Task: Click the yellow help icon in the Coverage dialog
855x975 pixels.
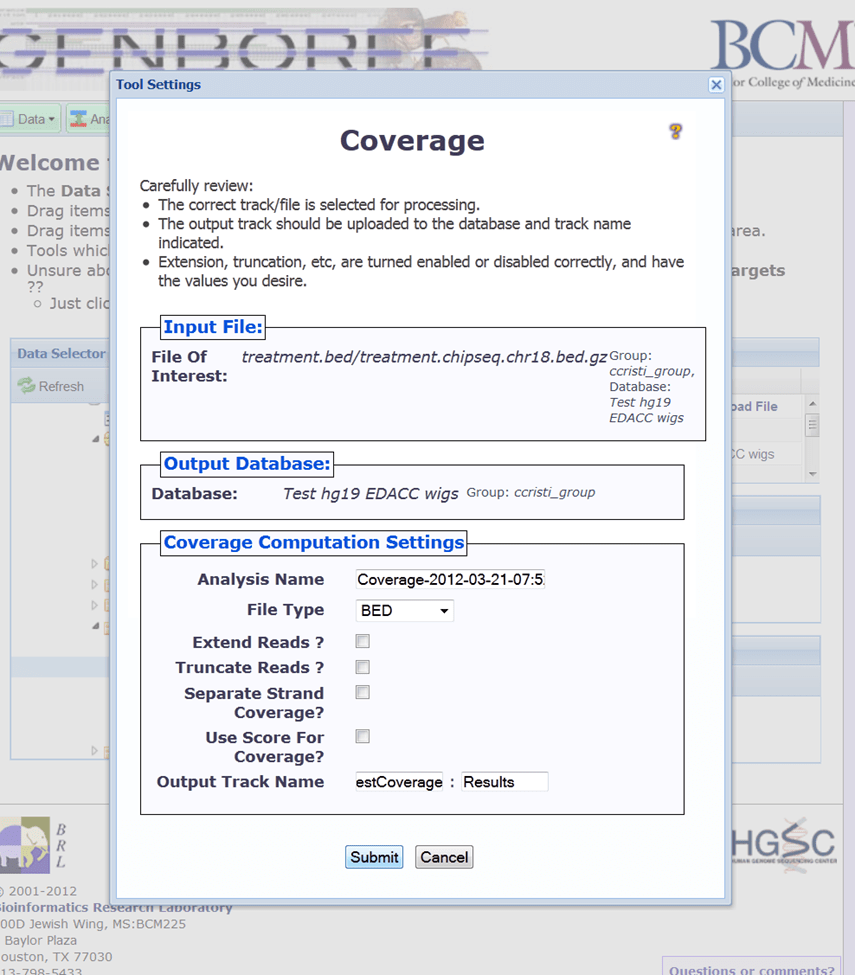Action: pos(675,132)
